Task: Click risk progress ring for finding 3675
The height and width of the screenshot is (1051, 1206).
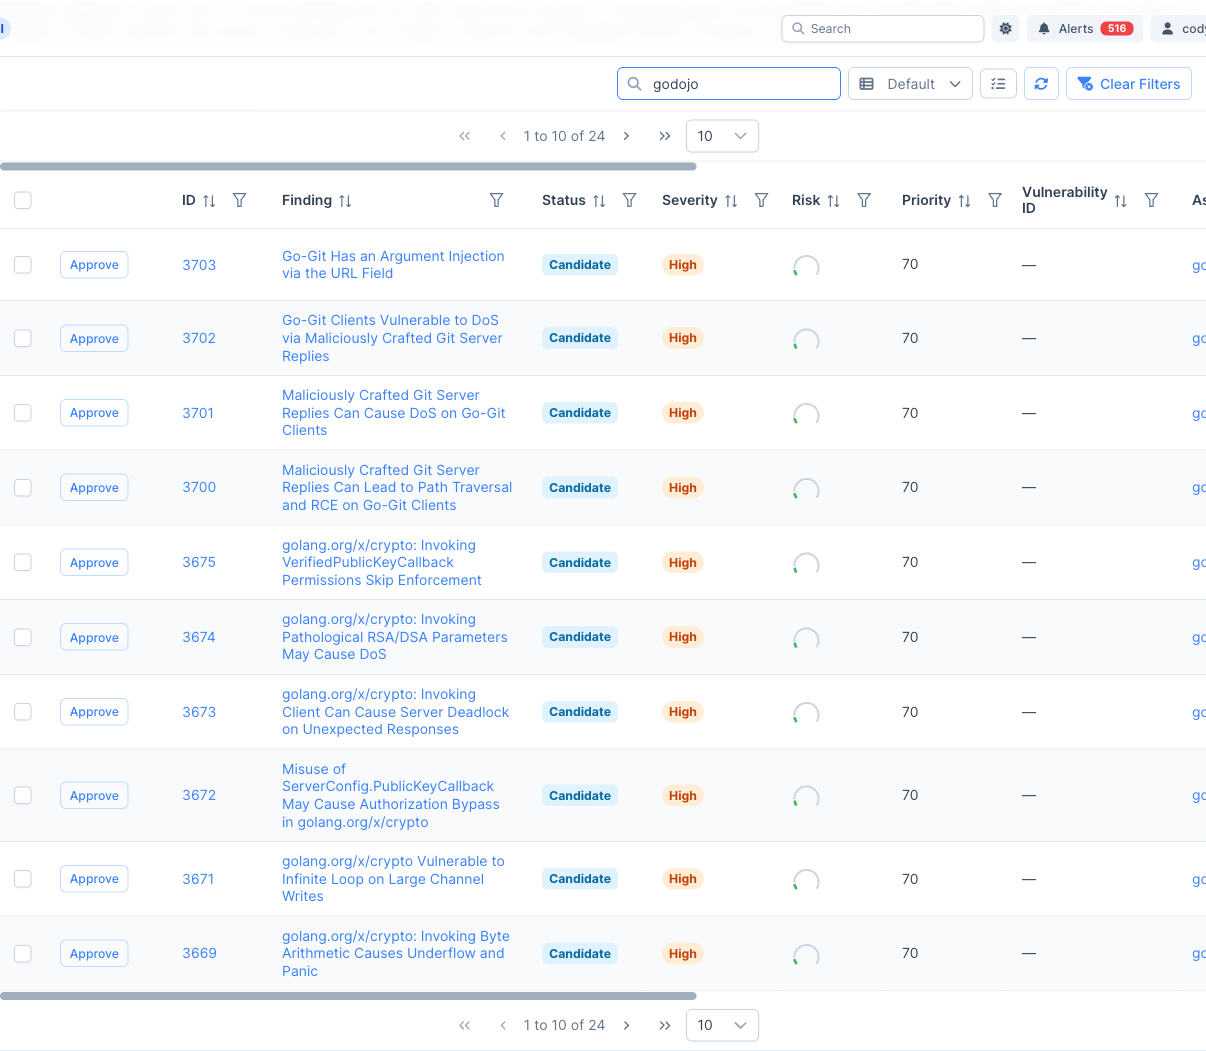Action: tap(806, 565)
